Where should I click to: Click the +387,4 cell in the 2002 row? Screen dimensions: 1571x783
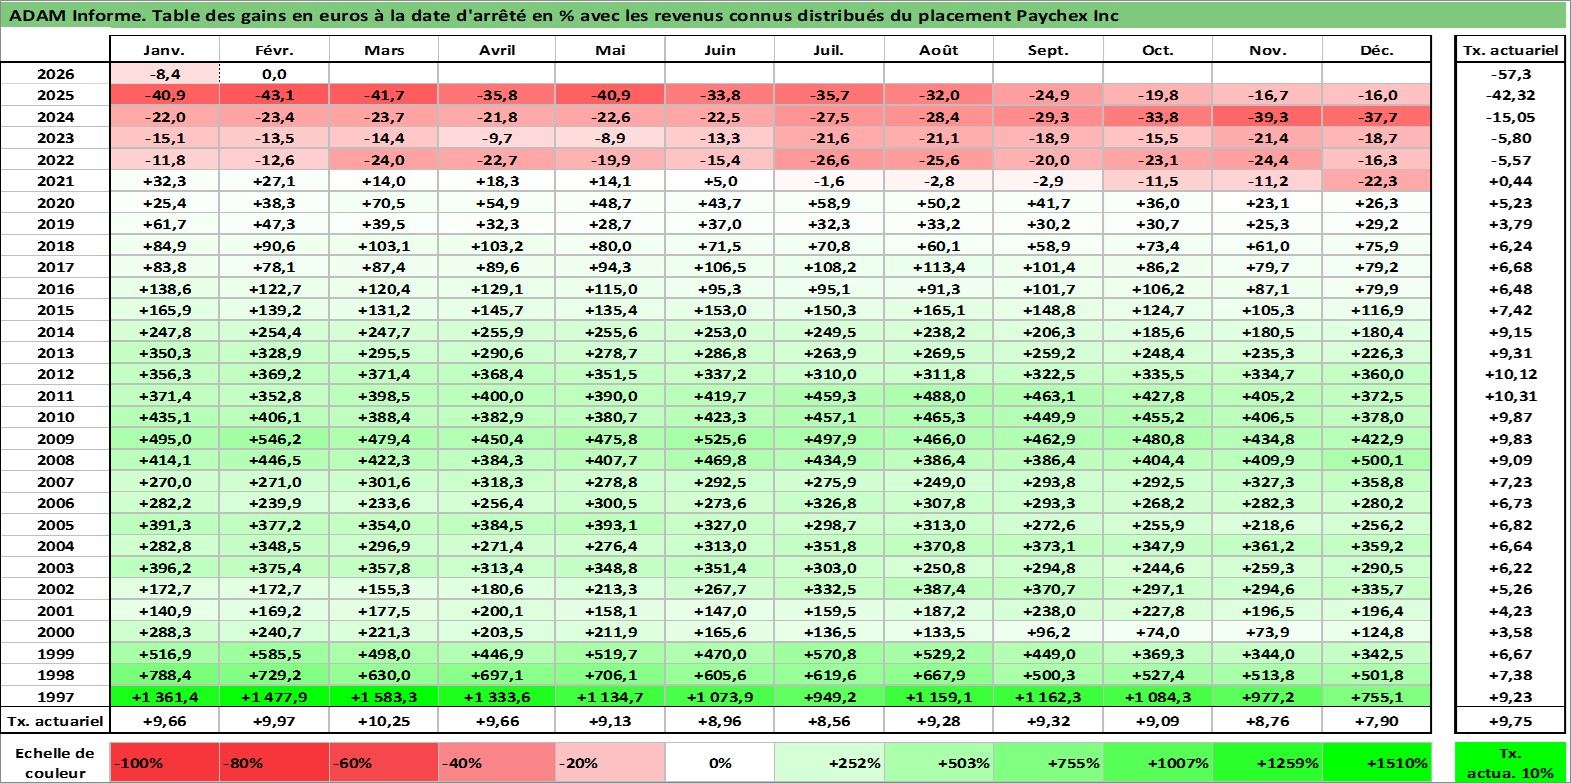(938, 589)
